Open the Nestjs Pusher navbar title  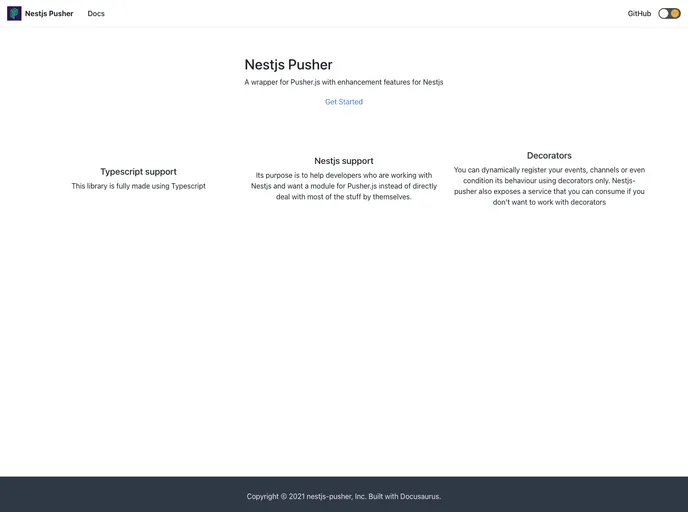49,14
